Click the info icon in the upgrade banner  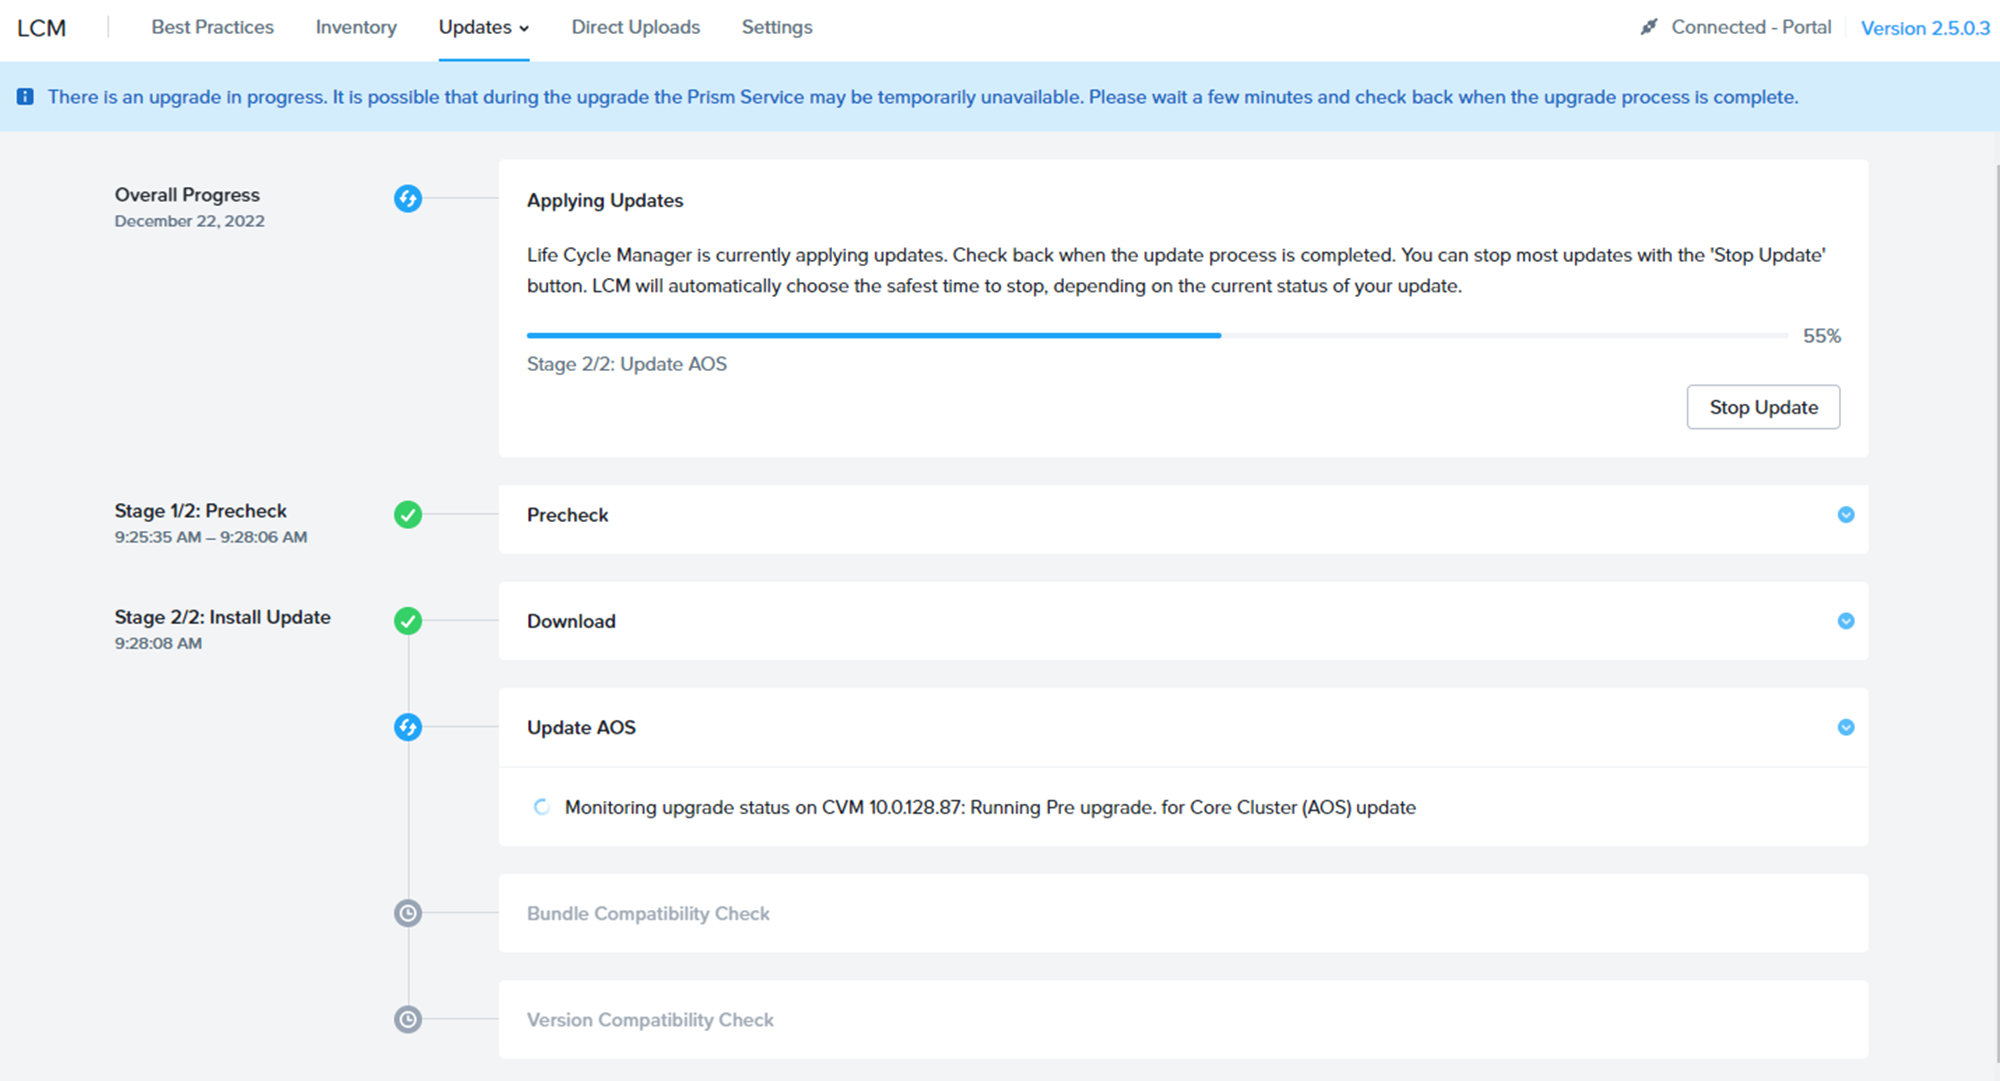(x=25, y=97)
